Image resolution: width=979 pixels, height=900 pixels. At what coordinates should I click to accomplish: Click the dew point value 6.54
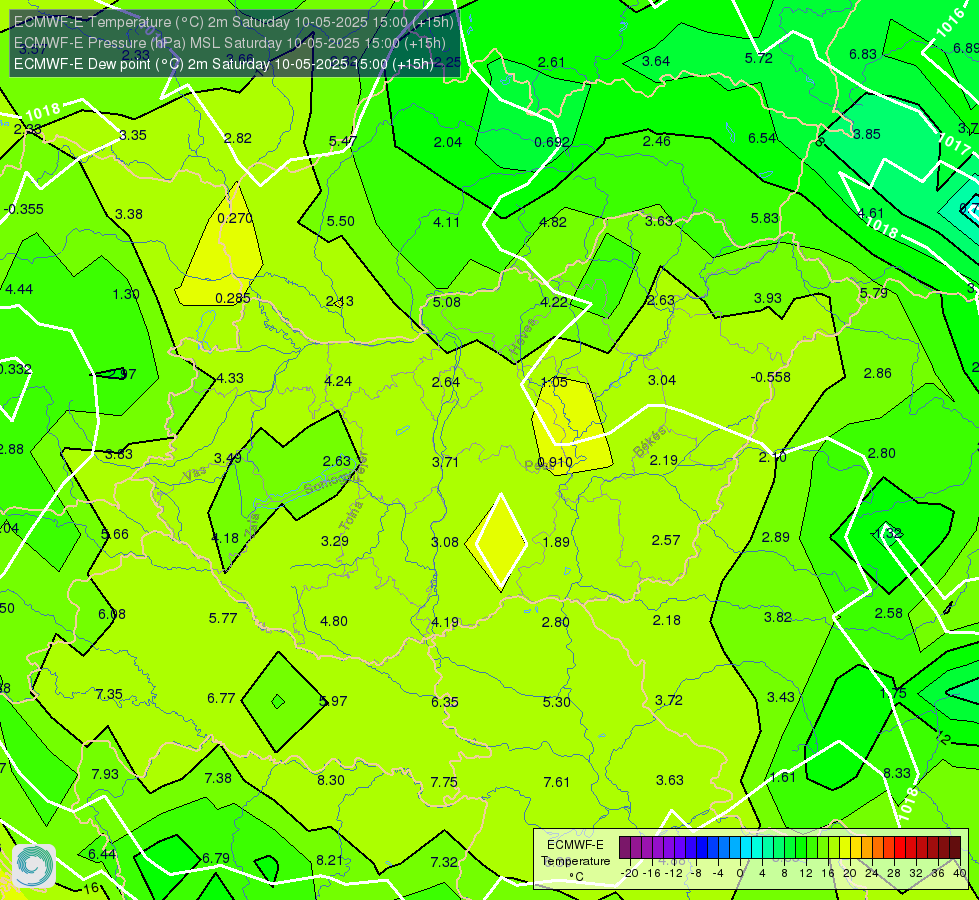[x=762, y=138]
